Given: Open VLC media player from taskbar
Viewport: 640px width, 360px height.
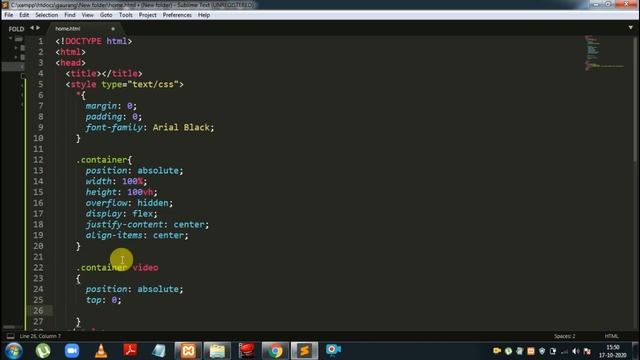Looking at the screenshot, I should click(x=101, y=351).
